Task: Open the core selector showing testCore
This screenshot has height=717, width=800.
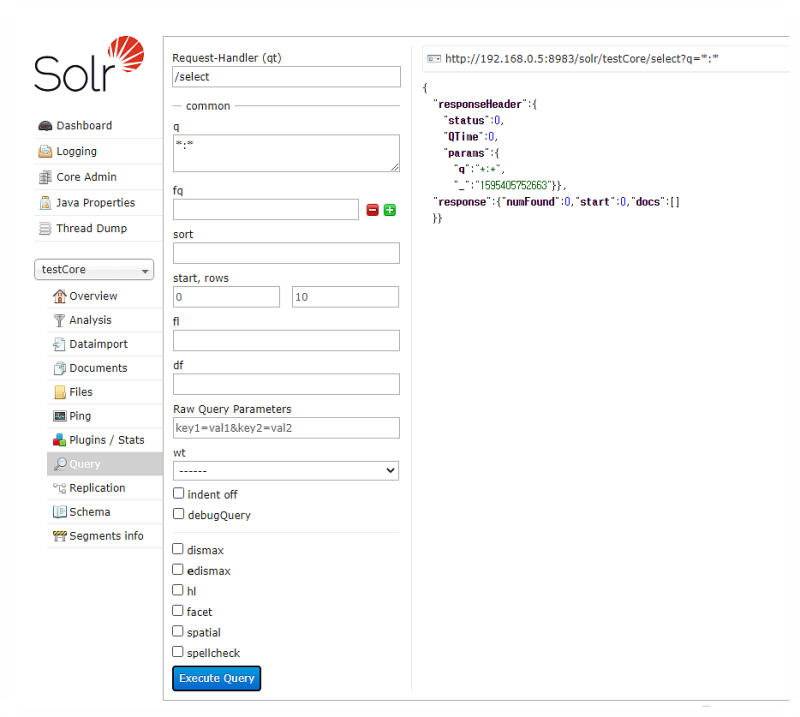Action: point(93,269)
